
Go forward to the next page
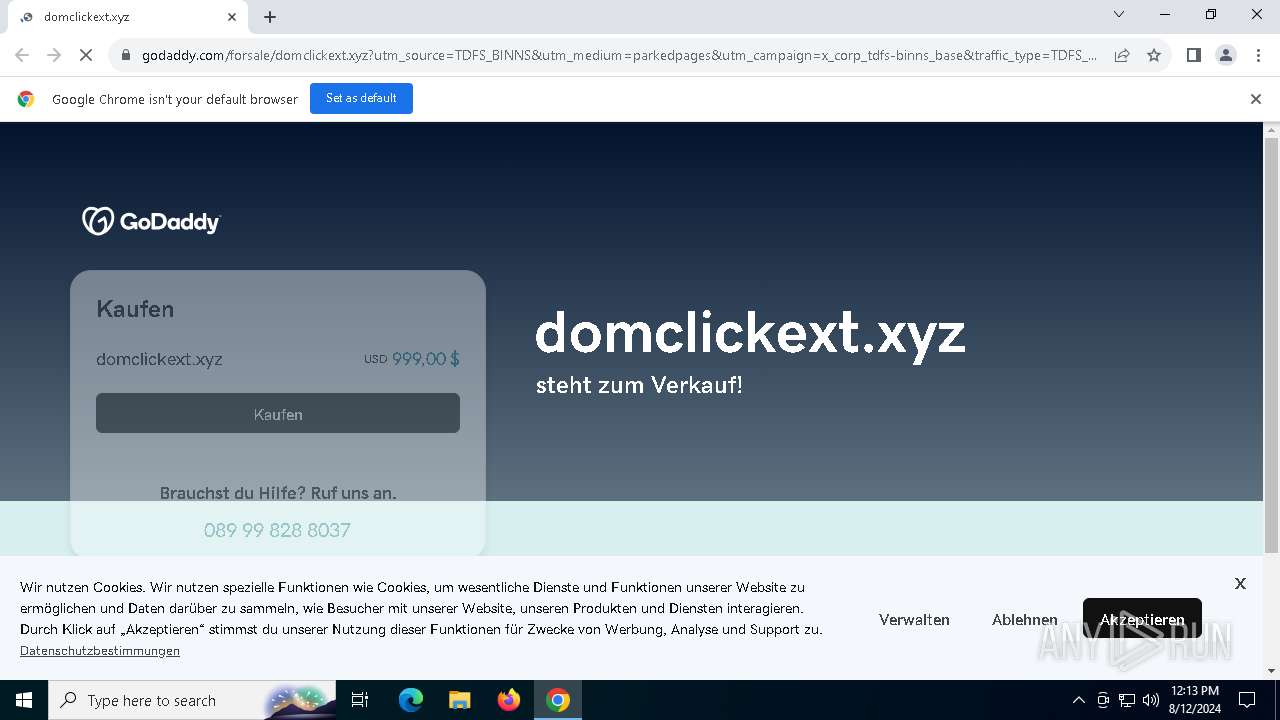(x=54, y=55)
